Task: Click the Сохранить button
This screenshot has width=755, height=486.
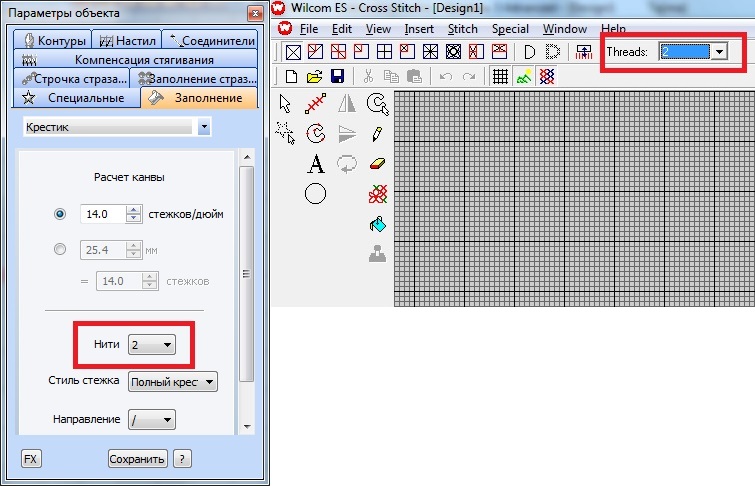Action: 137,459
